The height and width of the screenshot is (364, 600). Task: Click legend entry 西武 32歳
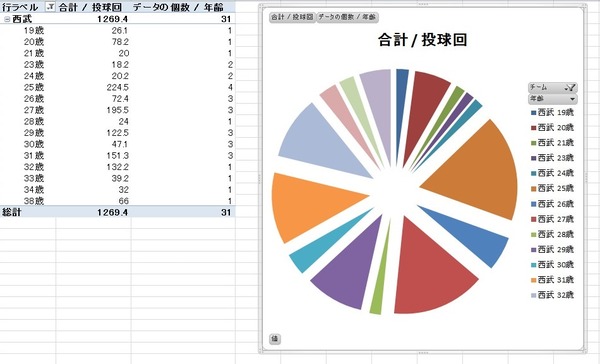(x=553, y=295)
